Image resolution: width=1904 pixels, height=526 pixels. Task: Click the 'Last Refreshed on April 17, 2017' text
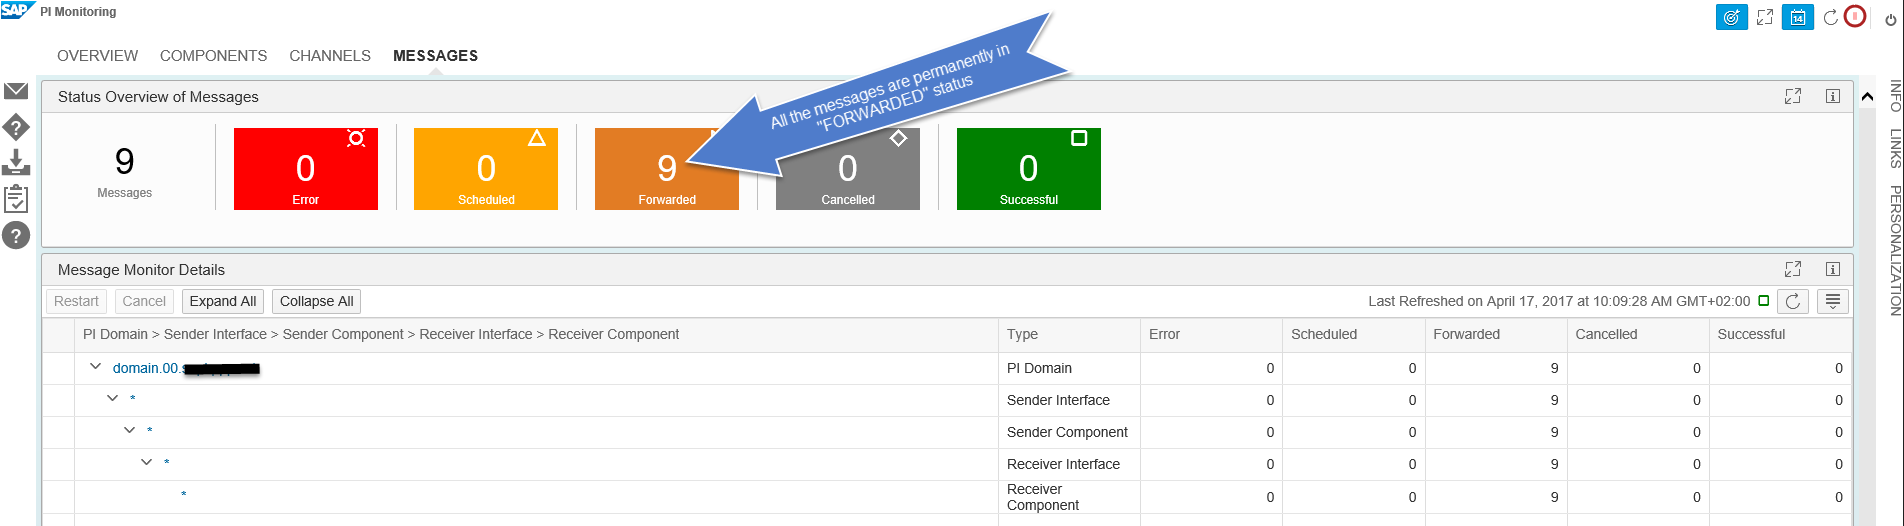[1559, 301]
